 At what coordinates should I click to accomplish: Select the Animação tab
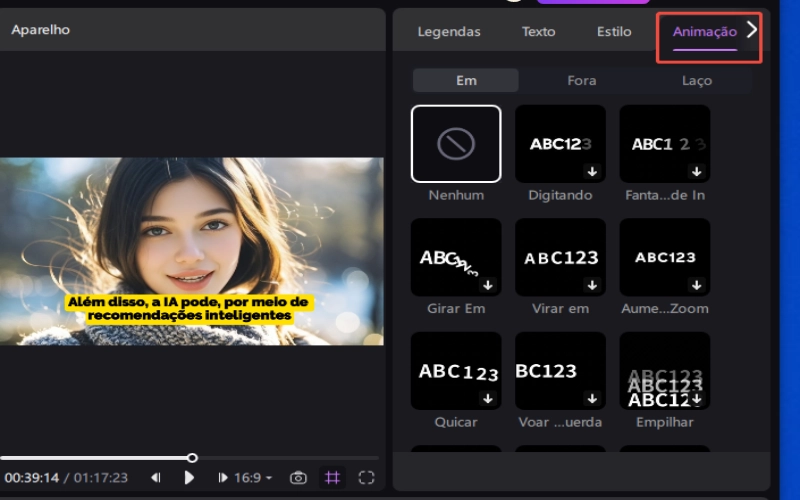coord(705,32)
